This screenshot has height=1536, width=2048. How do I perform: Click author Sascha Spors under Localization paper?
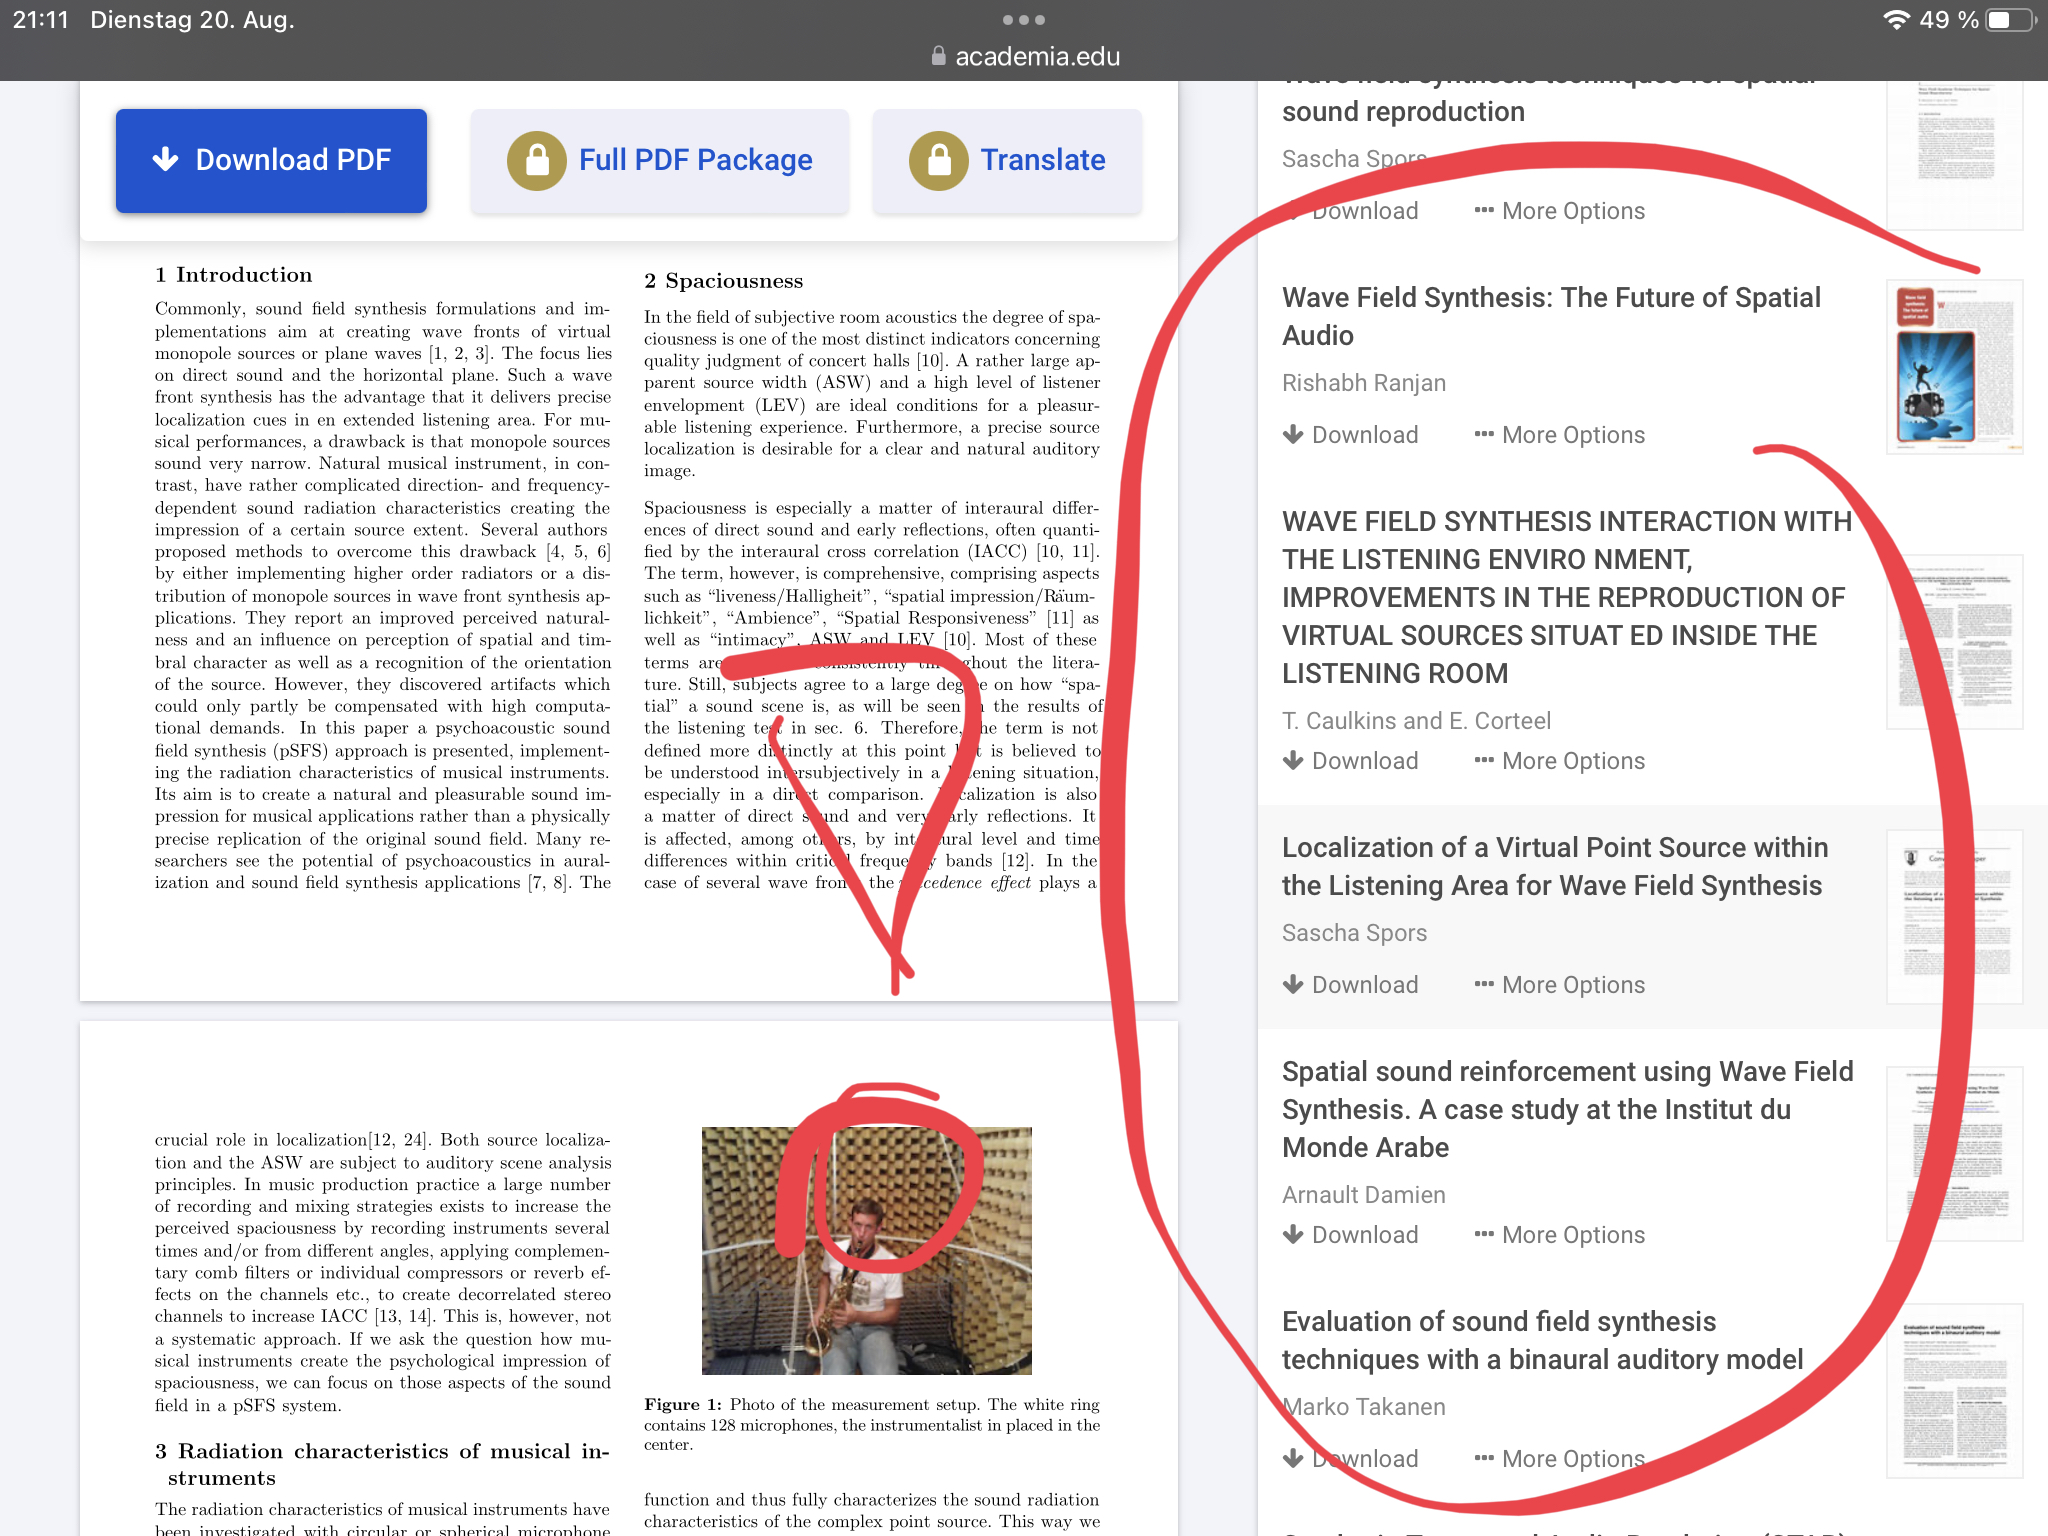pyautogui.click(x=1354, y=933)
